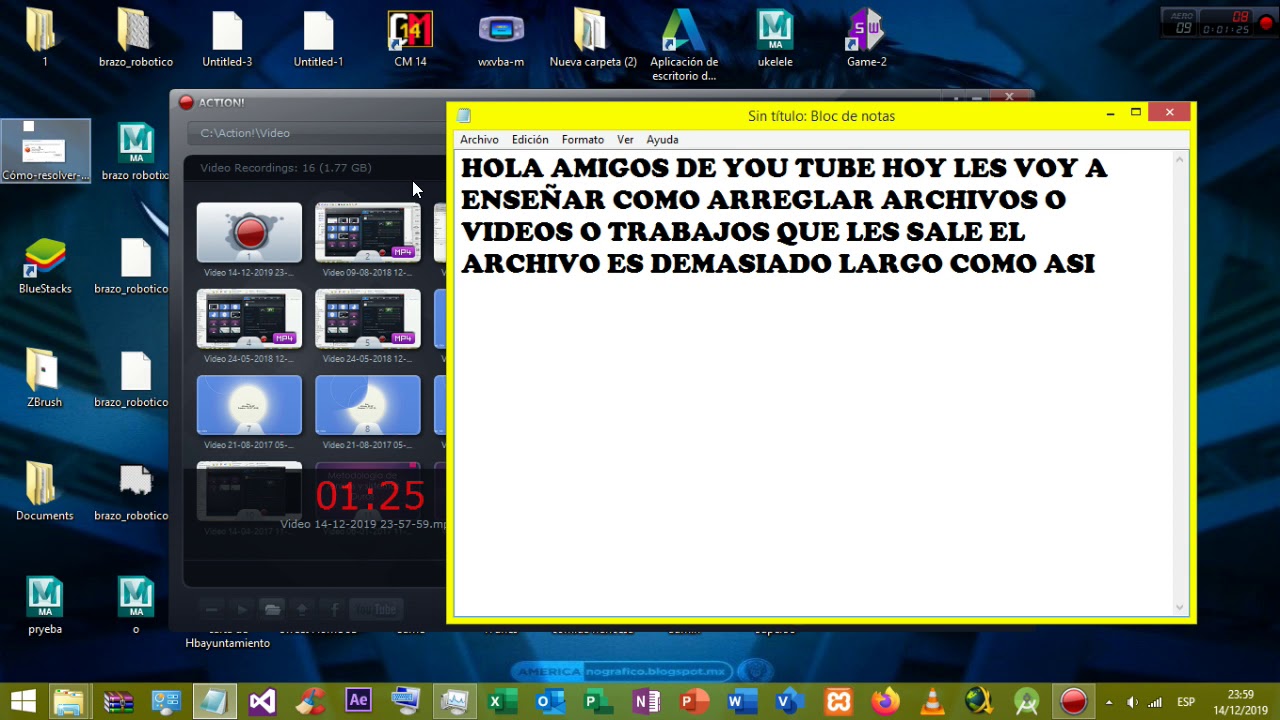Launch Game-2 desktop shortcut

tap(866, 39)
